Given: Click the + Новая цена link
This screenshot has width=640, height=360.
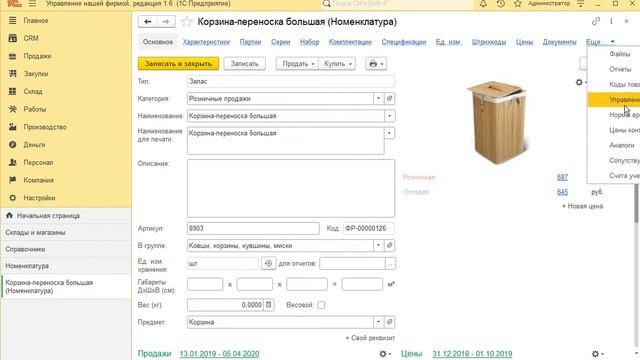Looking at the screenshot, I should (582, 206).
